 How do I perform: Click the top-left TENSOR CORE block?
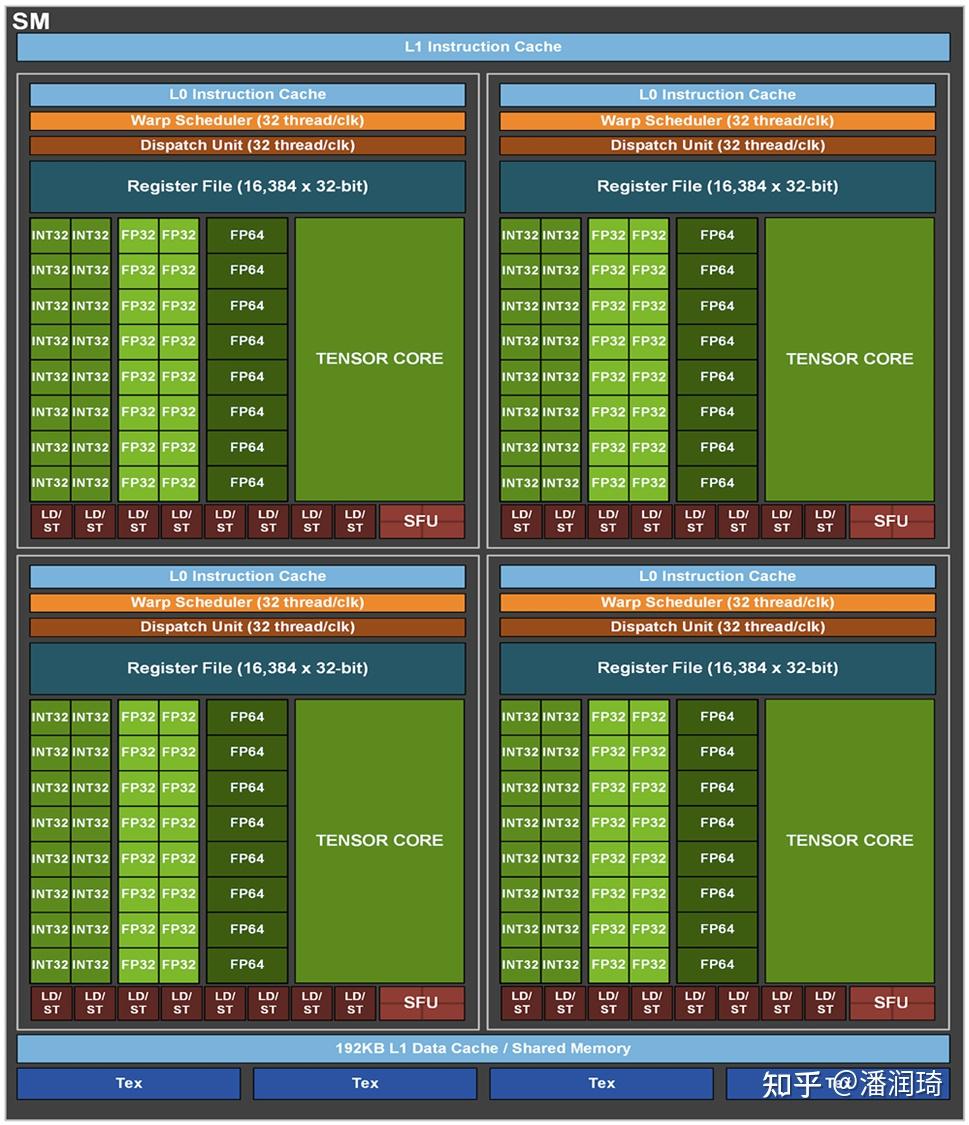pyautogui.click(x=379, y=358)
